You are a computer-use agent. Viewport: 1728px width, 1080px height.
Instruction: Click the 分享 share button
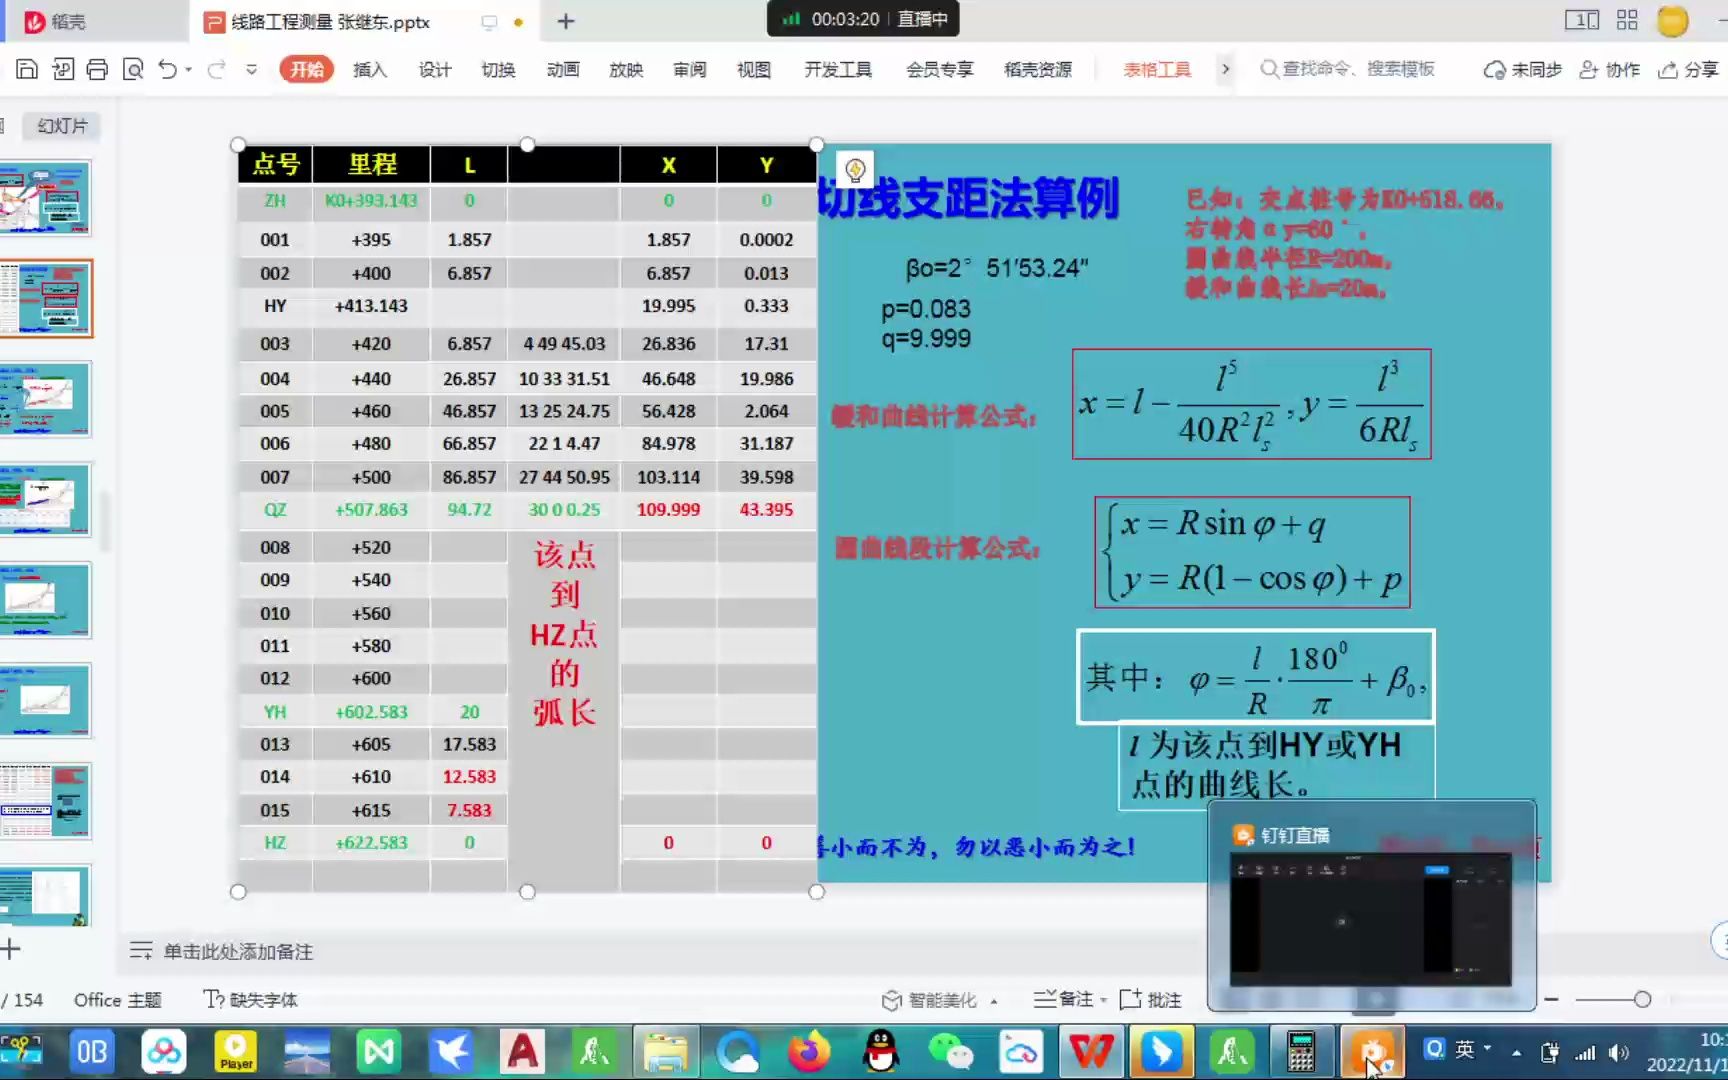click(x=1688, y=69)
